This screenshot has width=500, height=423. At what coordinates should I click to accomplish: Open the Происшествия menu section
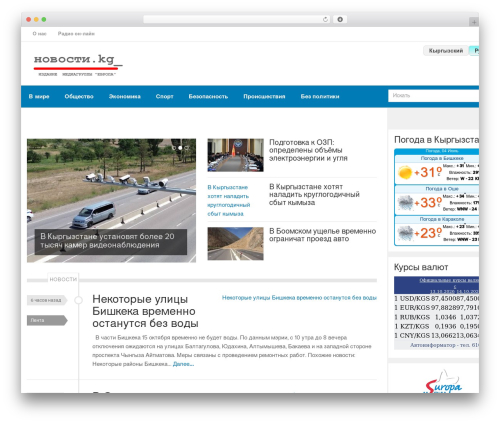coord(264,96)
